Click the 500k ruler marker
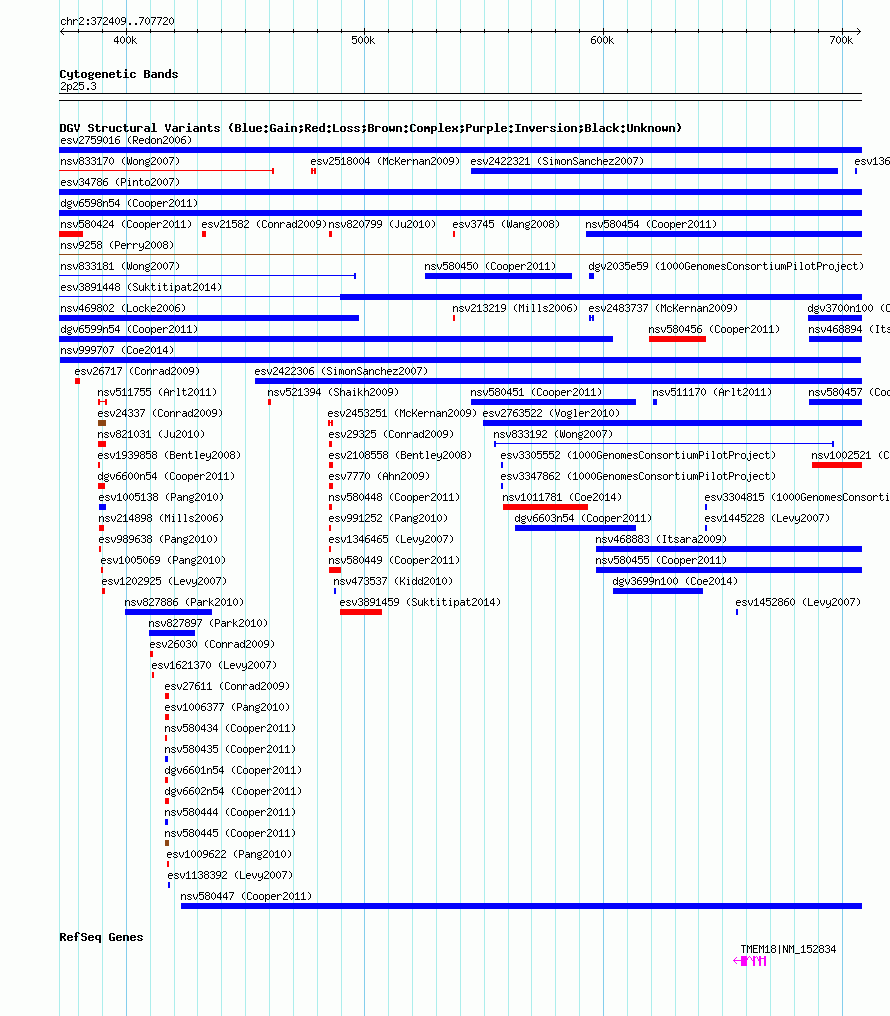 363,40
